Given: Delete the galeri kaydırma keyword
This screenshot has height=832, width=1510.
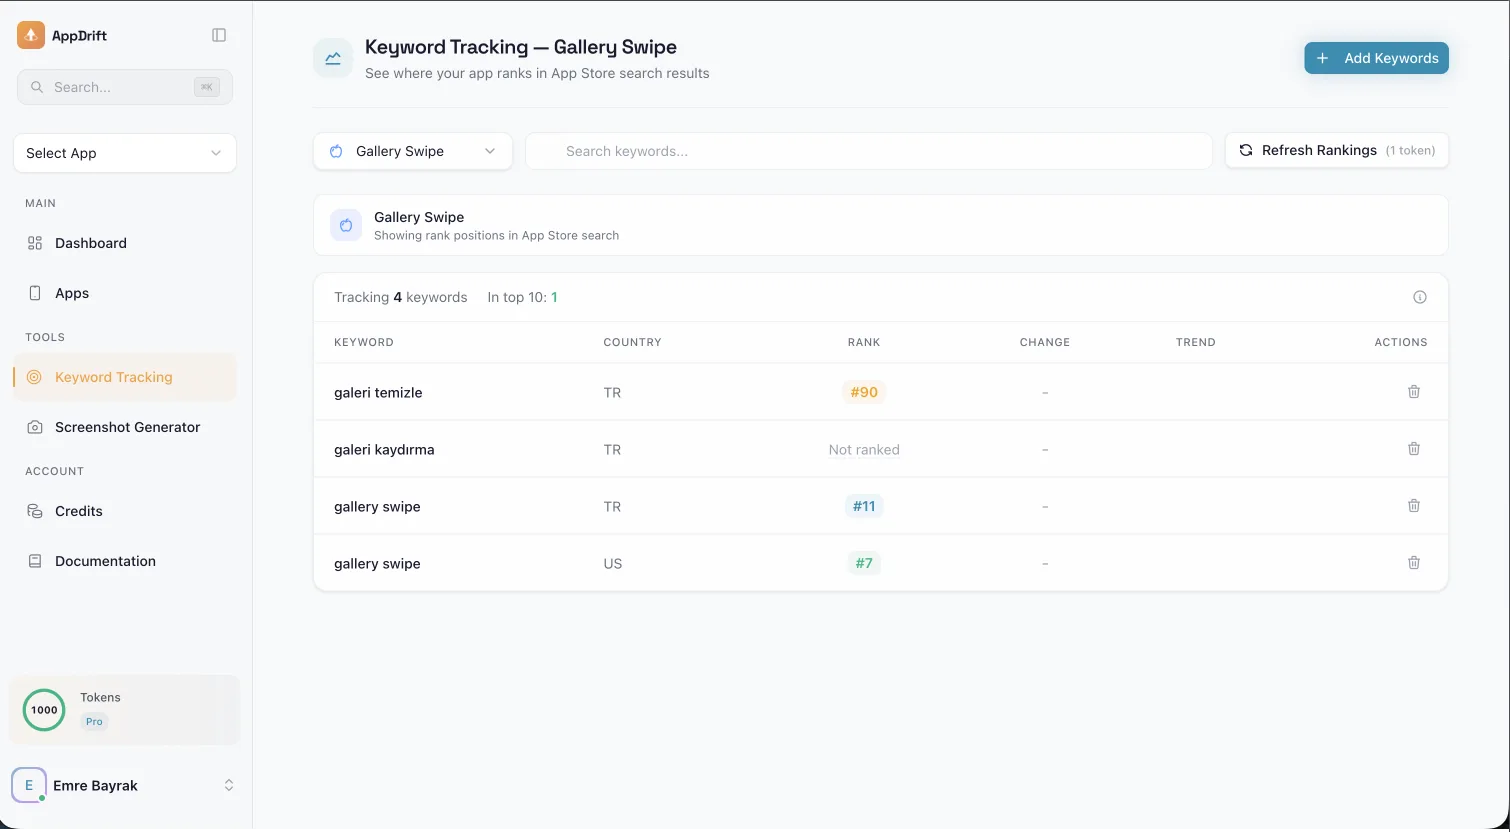Looking at the screenshot, I should coord(1414,449).
